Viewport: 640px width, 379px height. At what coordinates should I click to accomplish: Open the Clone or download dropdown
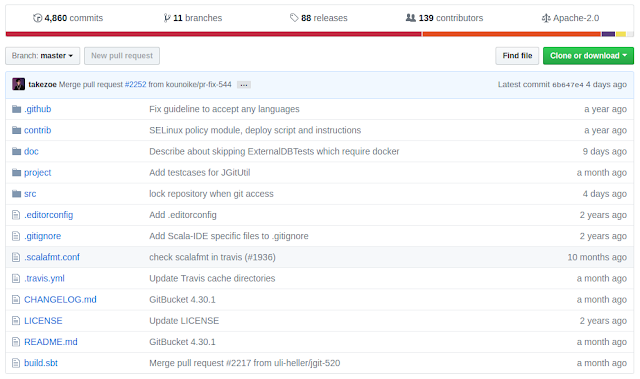[x=588, y=56]
